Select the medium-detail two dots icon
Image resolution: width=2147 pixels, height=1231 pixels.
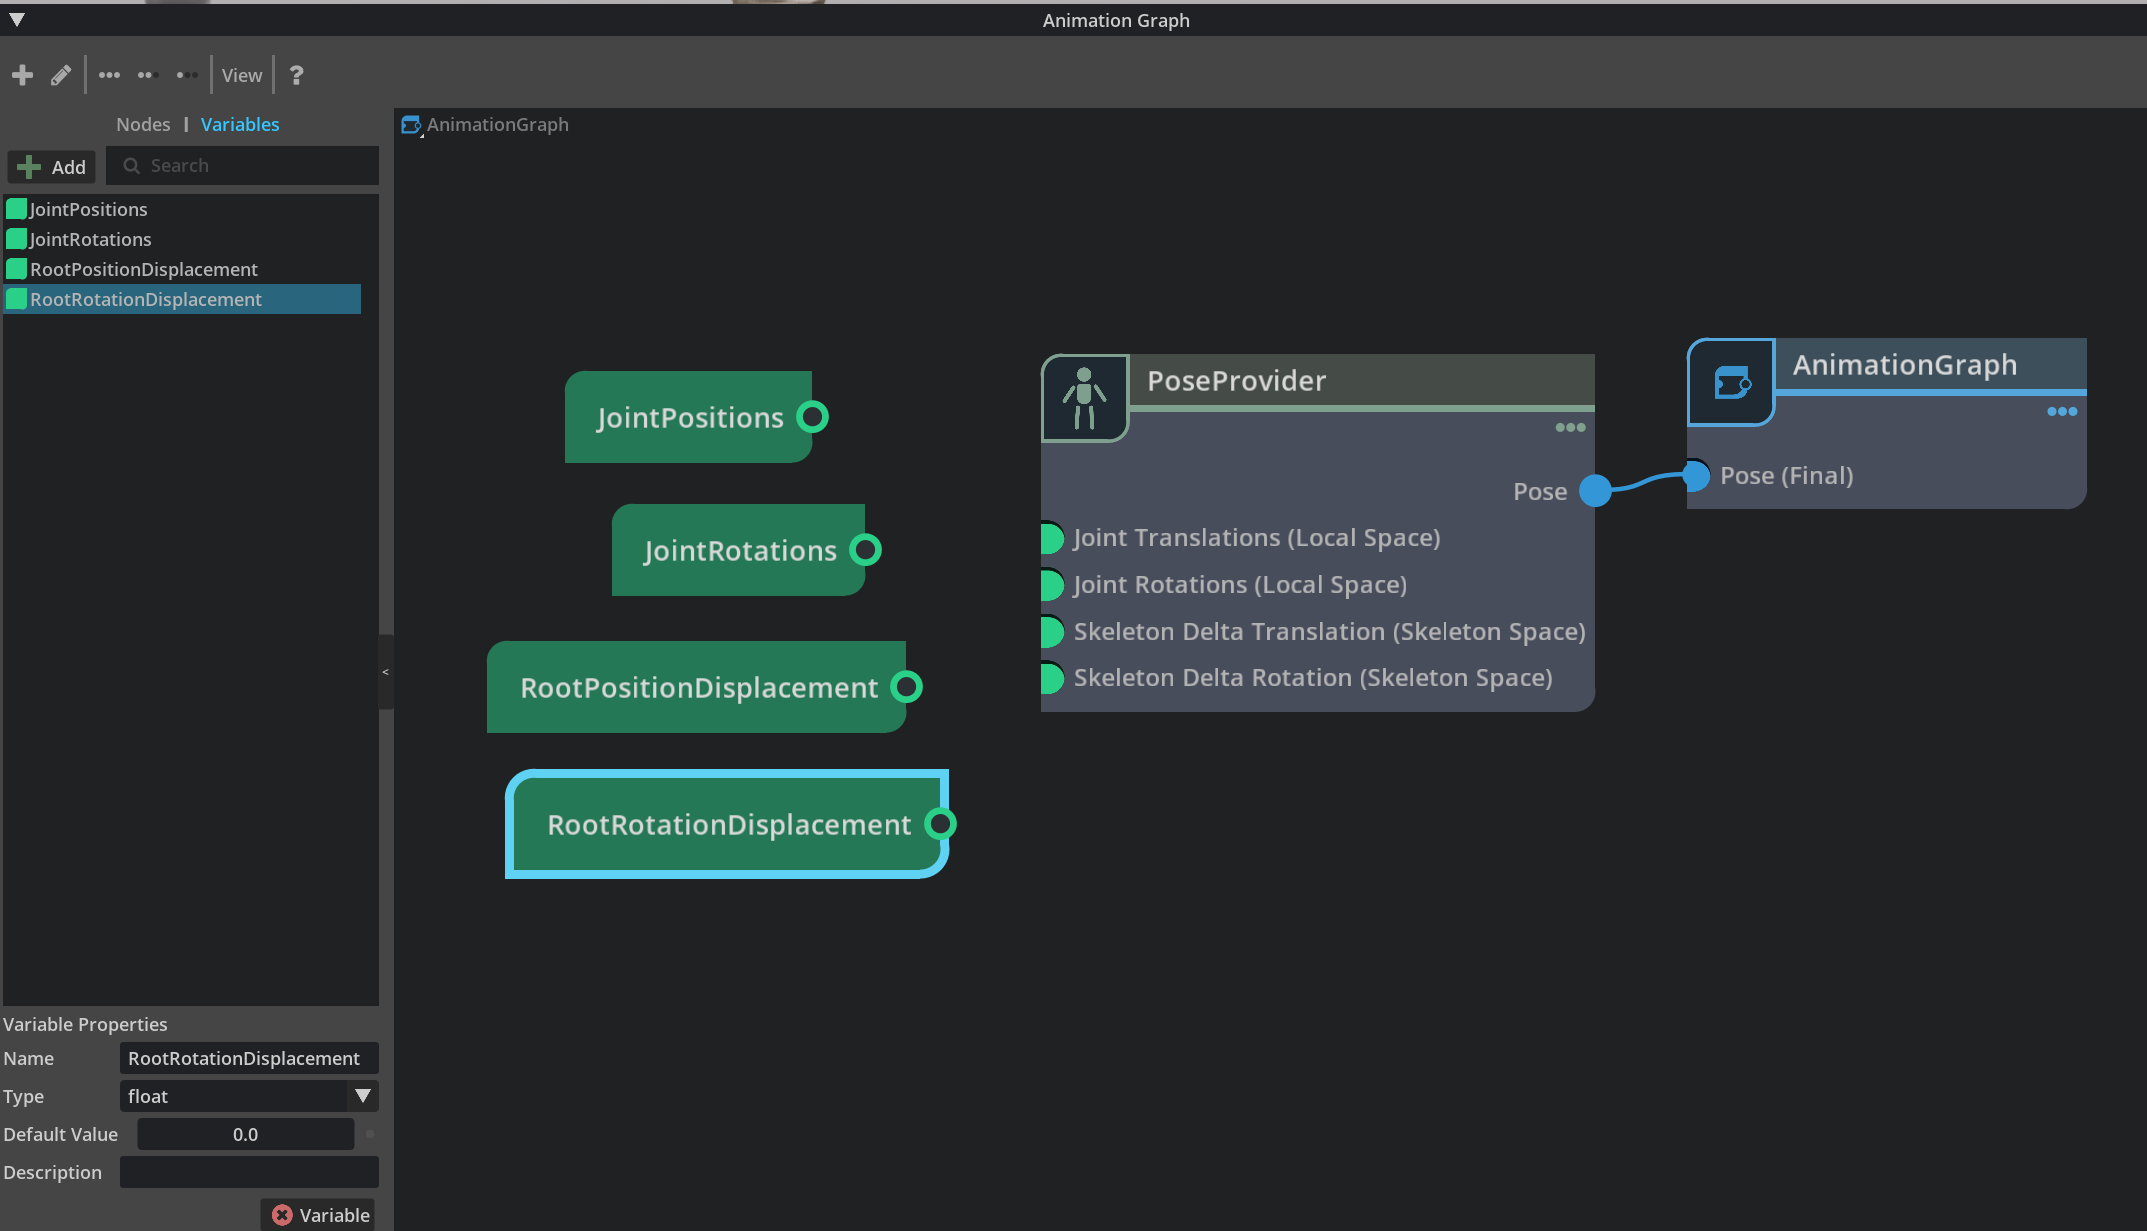[148, 75]
